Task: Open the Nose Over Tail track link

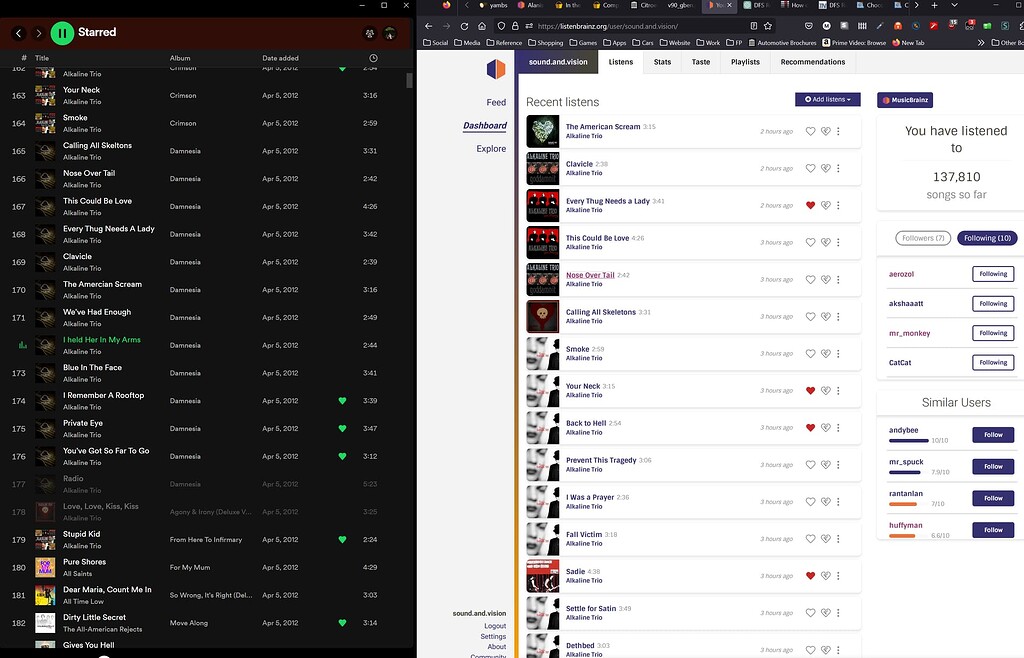Action: pos(590,275)
